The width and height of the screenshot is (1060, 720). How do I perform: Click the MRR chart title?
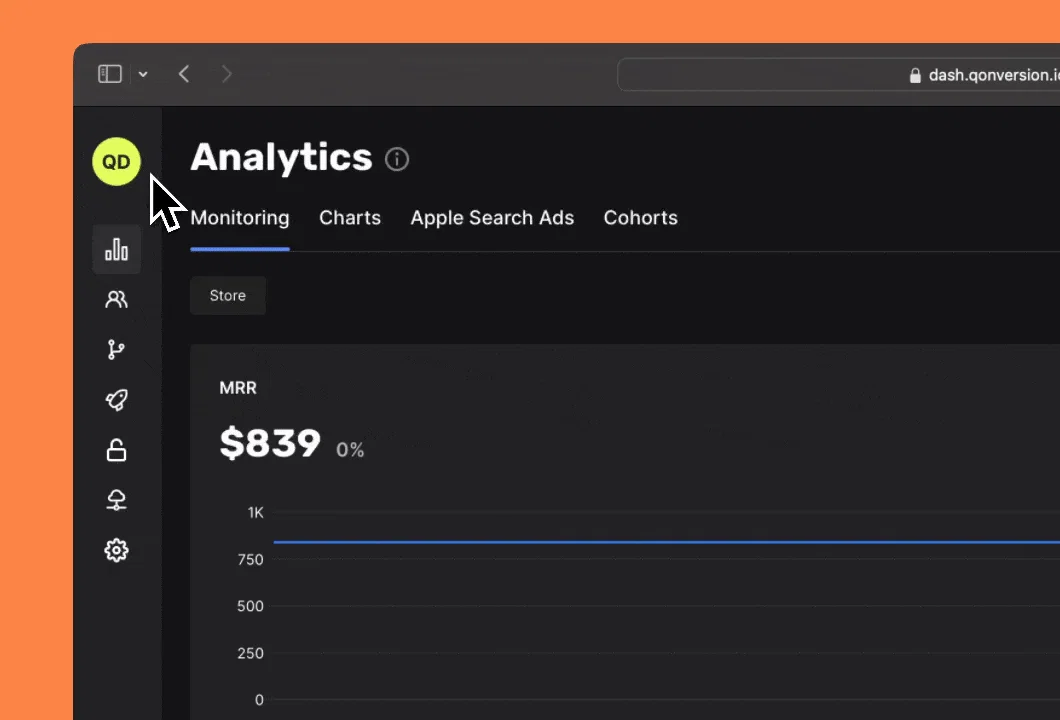pos(238,388)
